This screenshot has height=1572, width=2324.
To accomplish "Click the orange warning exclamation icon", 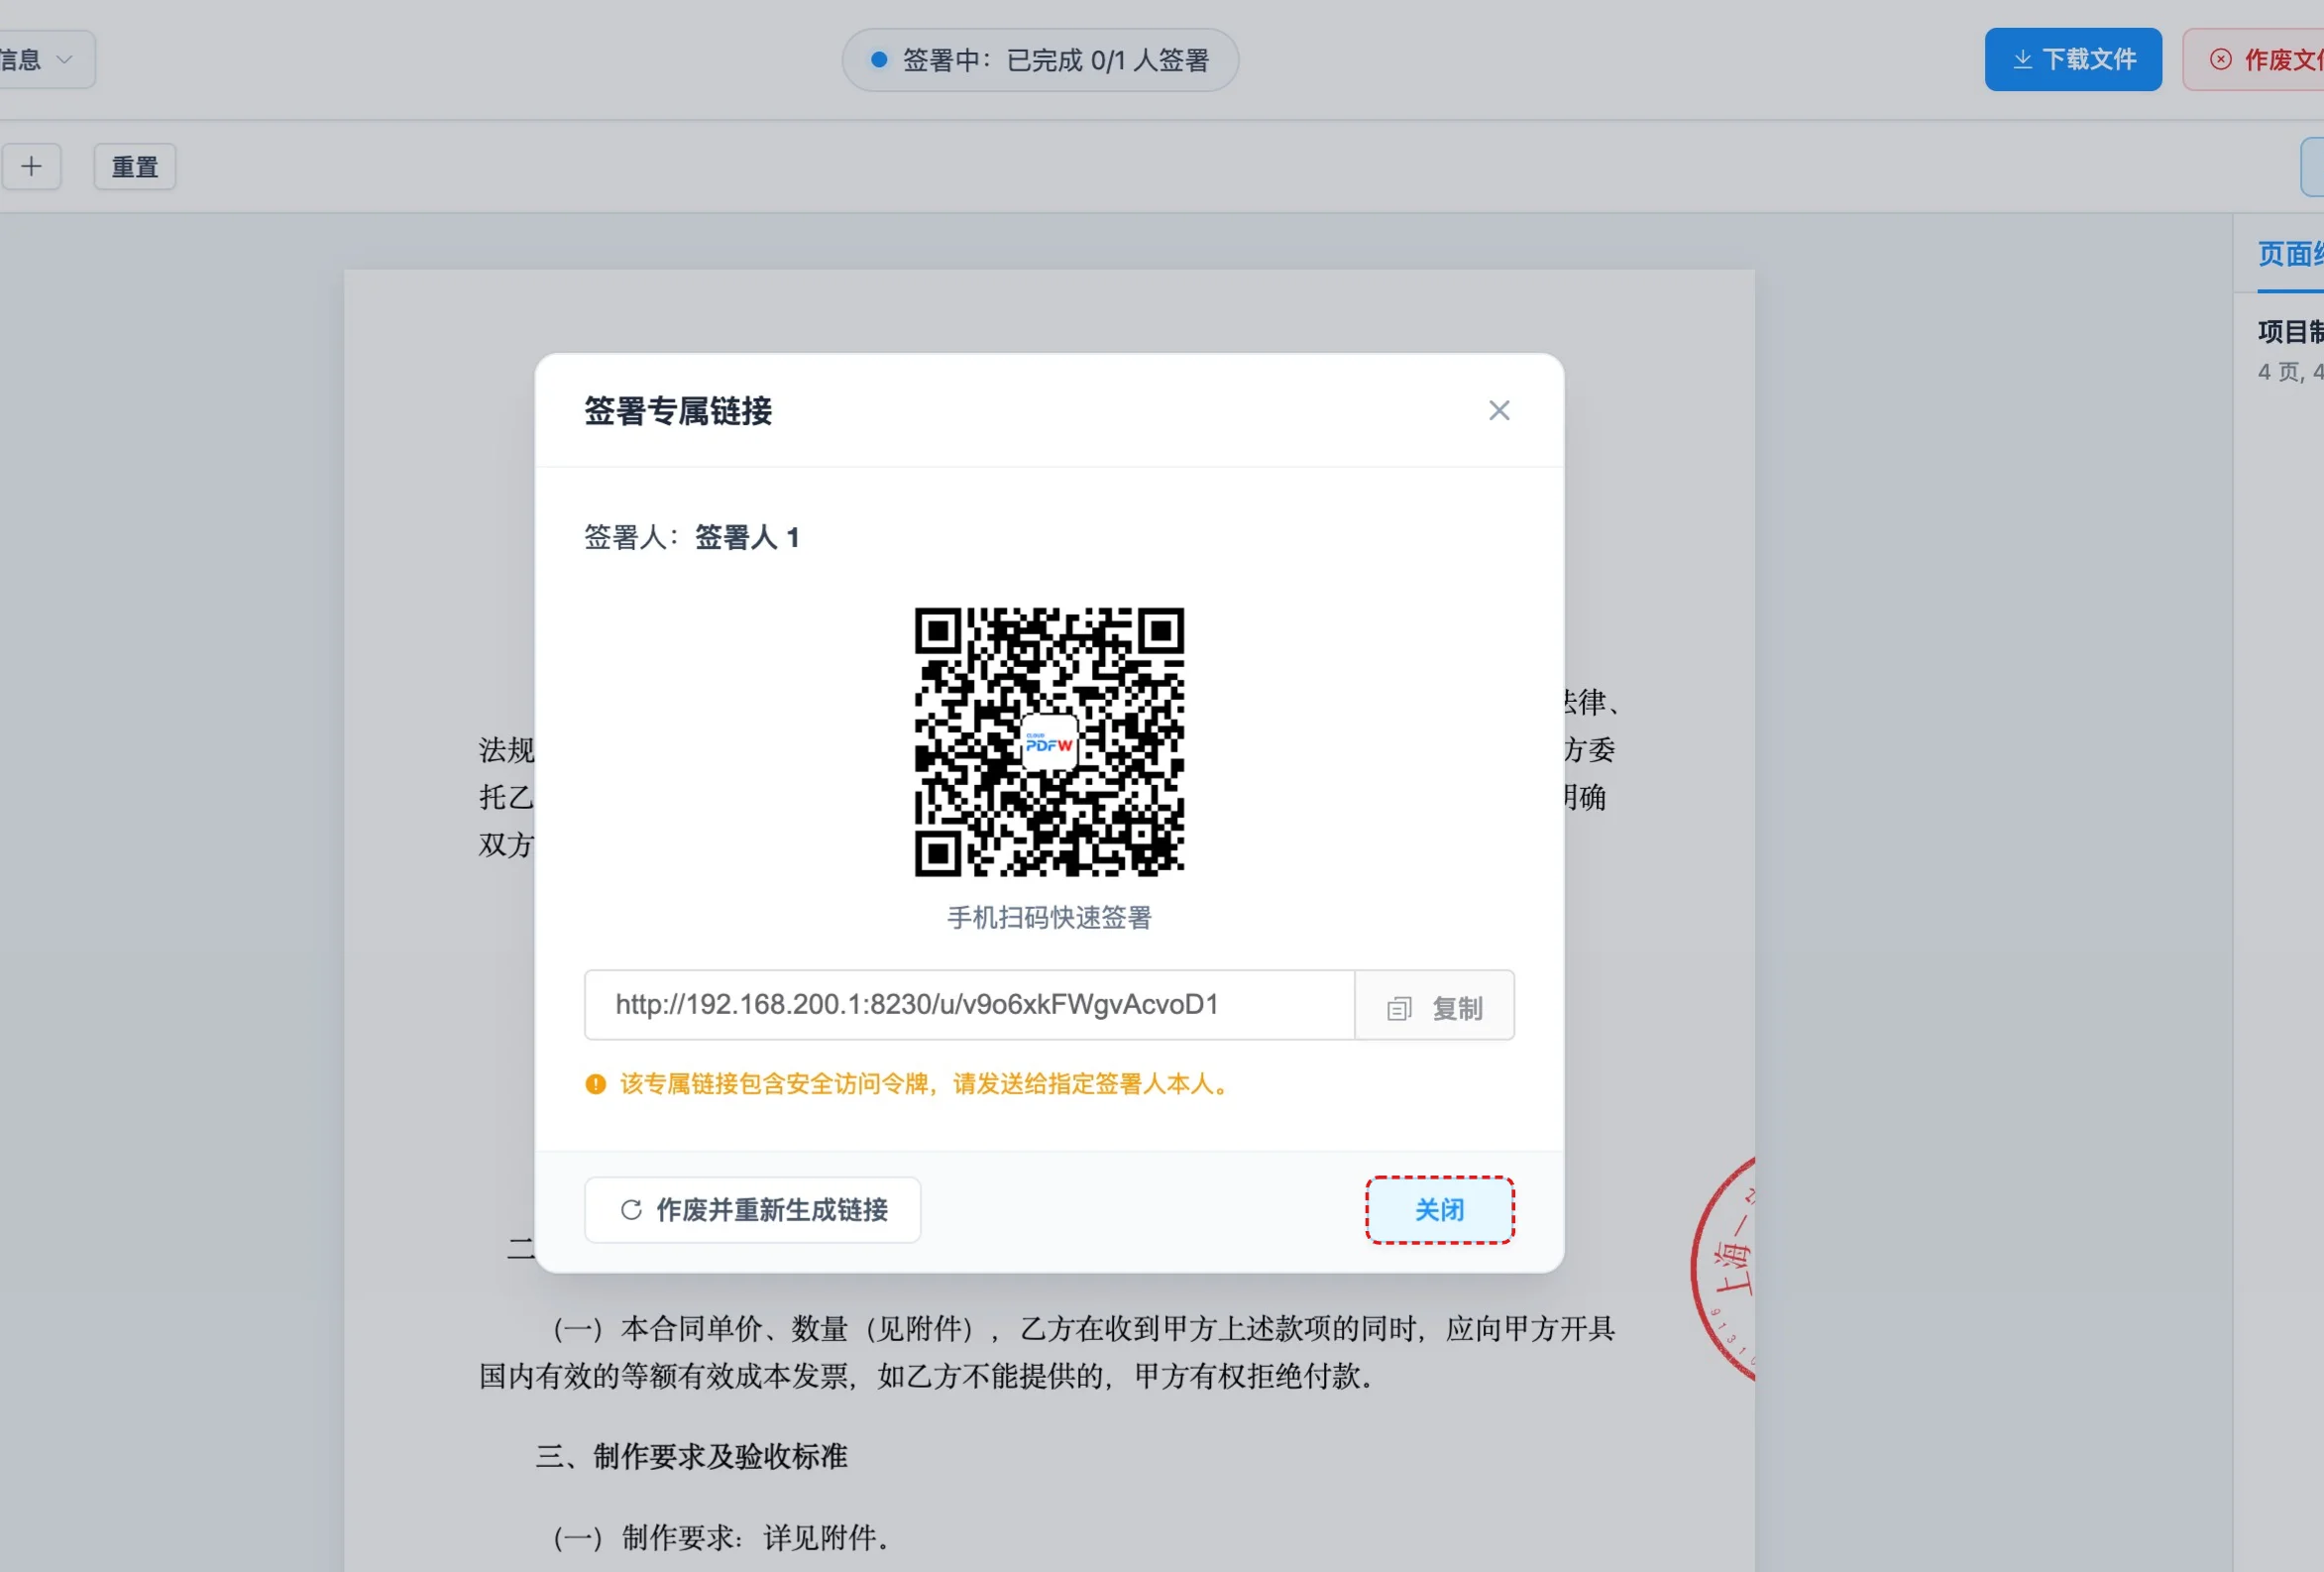I will tap(596, 1084).
